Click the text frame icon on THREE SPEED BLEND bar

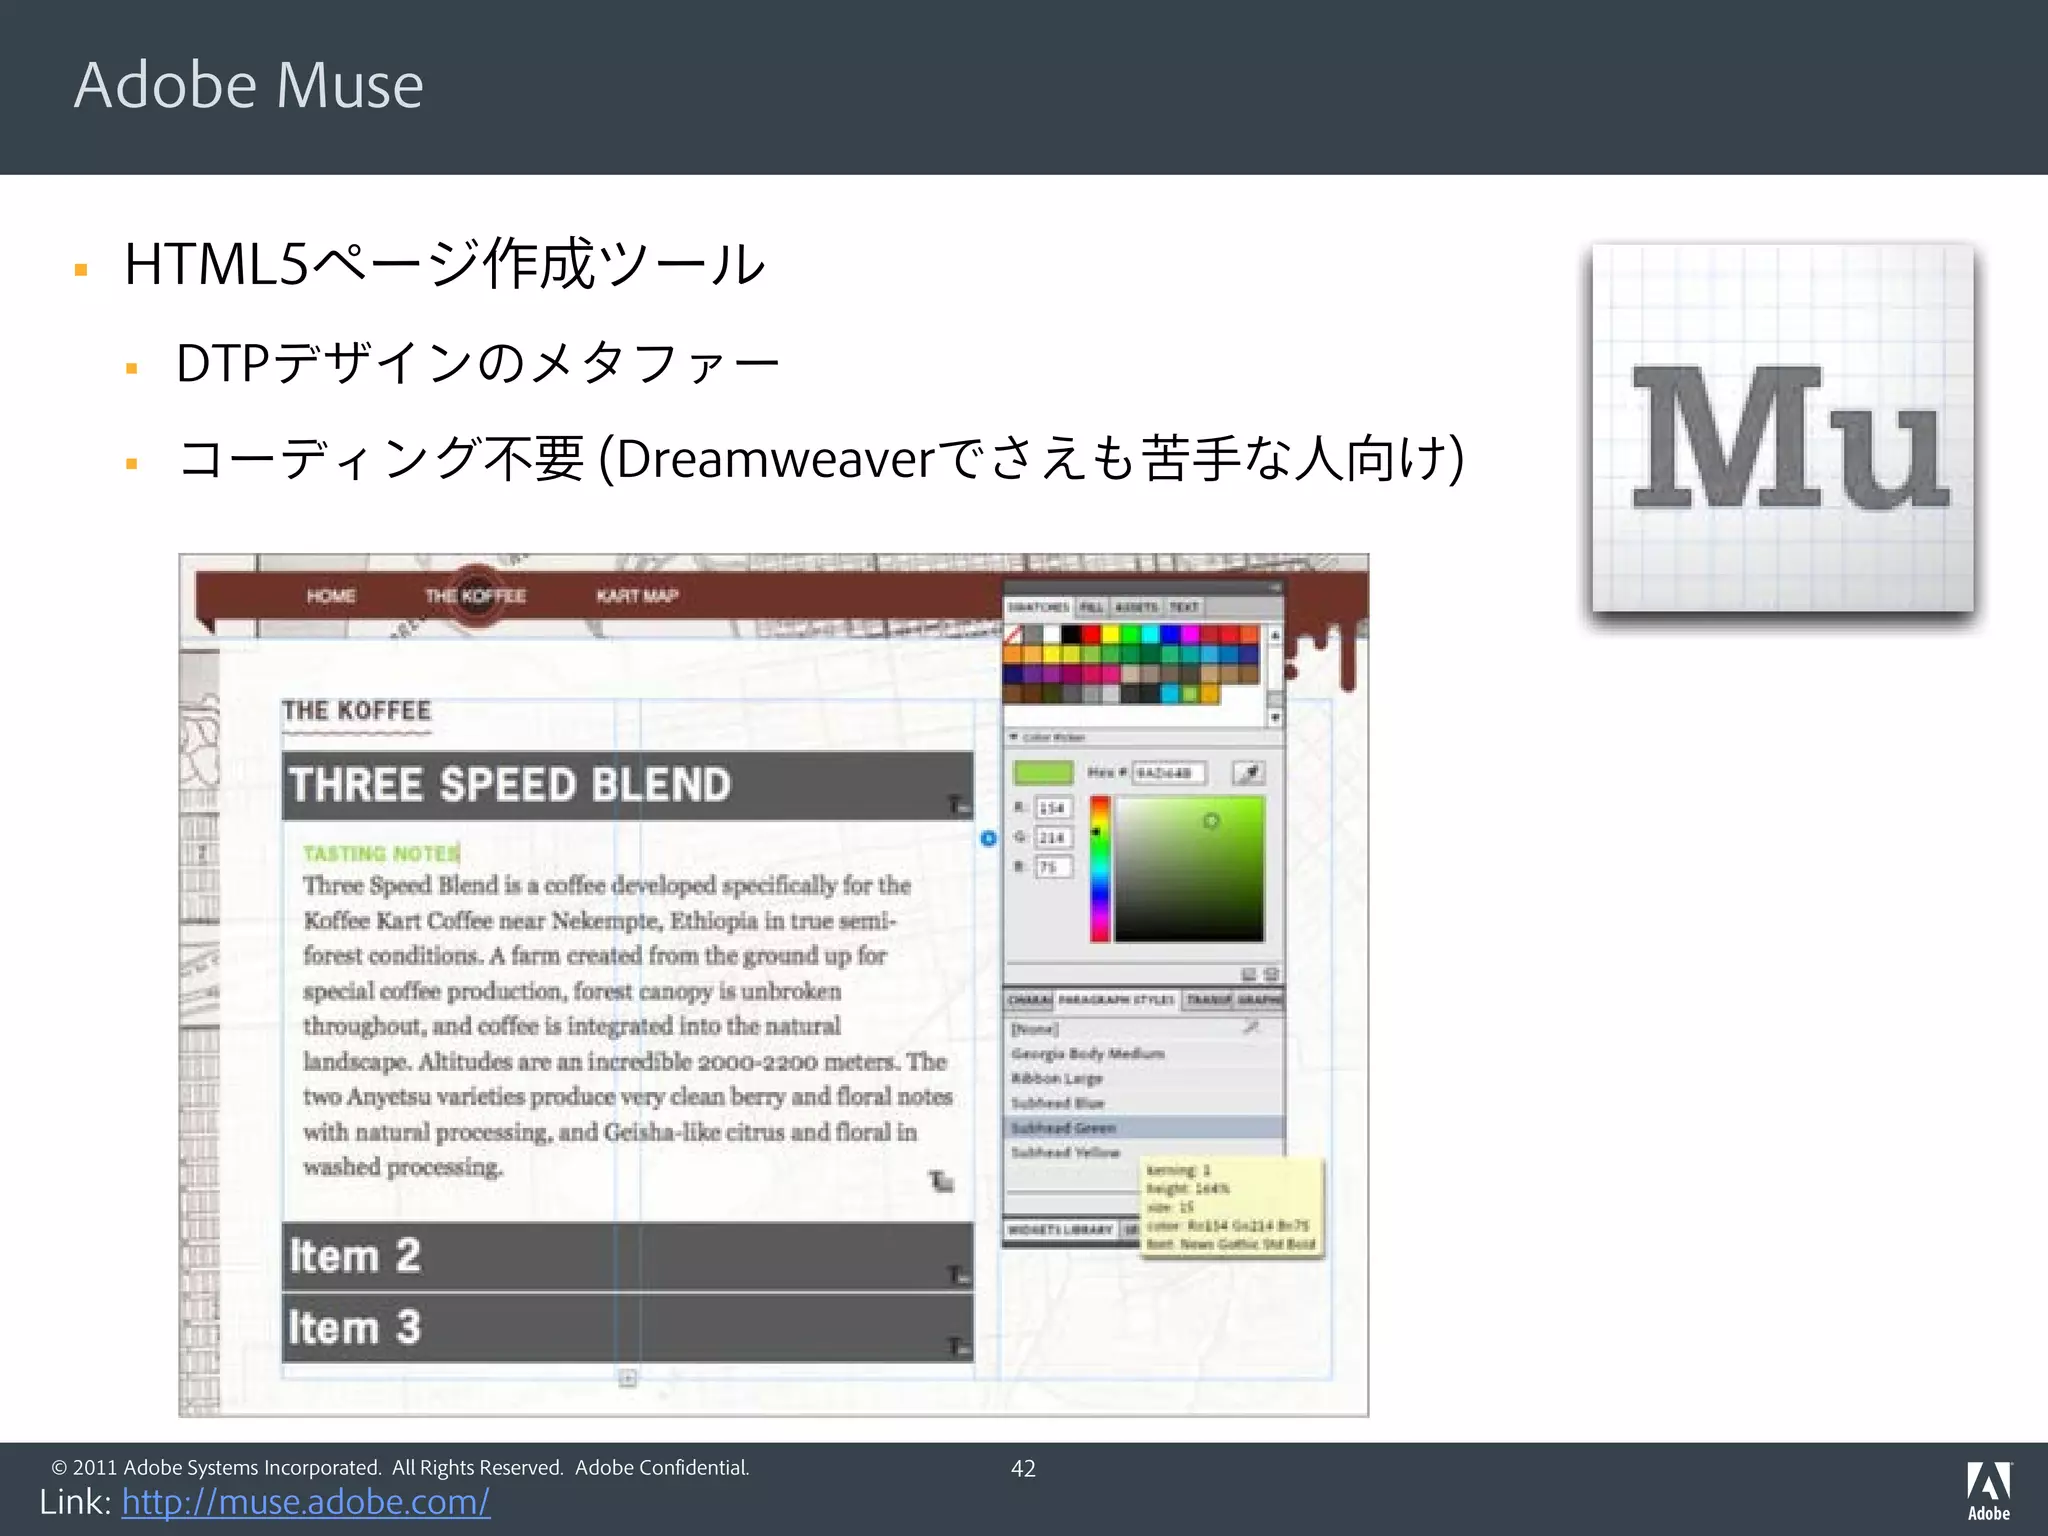tap(958, 805)
